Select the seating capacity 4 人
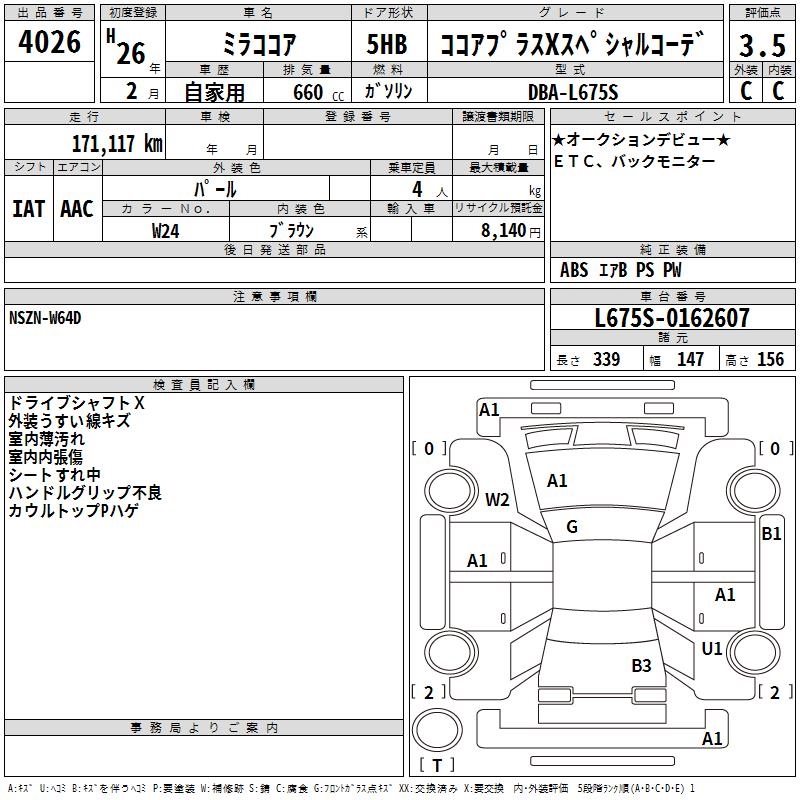This screenshot has height=800, width=800. pyautogui.click(x=430, y=189)
